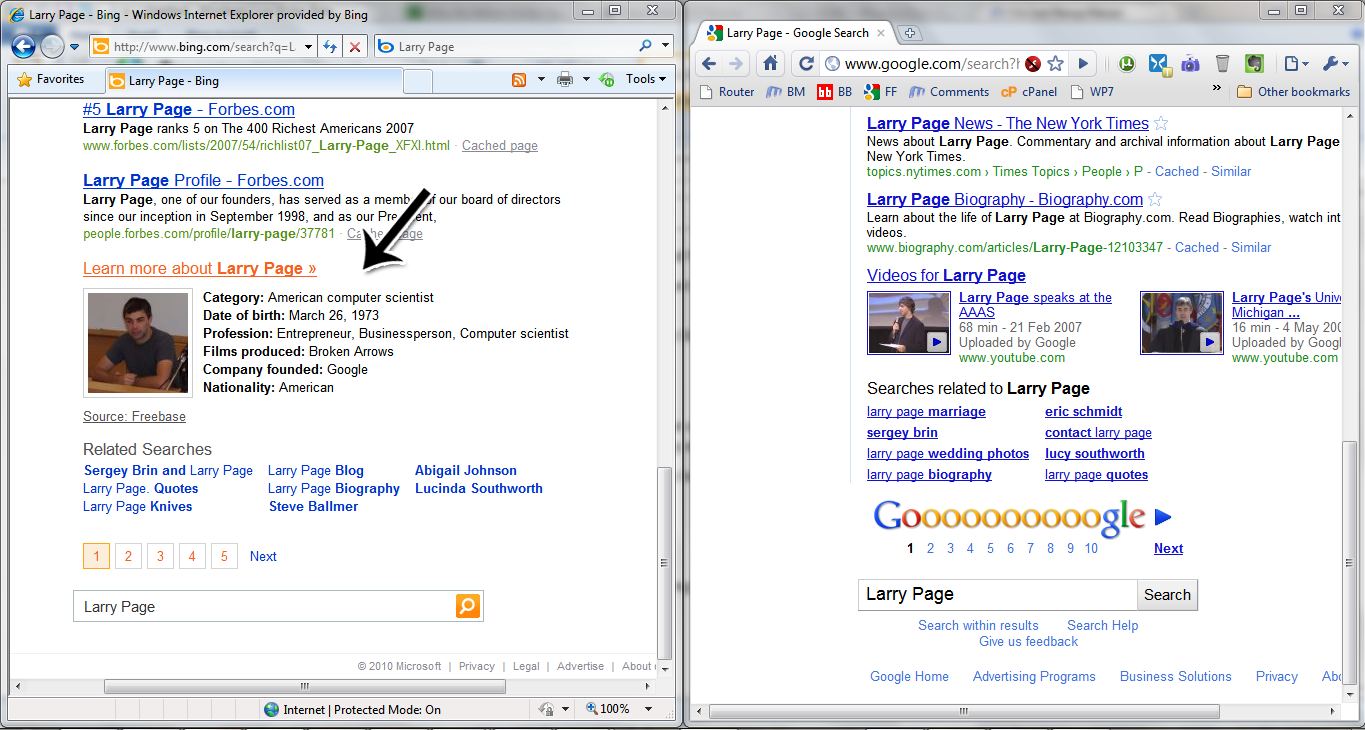This screenshot has width=1365, height=730.
Task: Open the zoom level dropdown in IE status bar
Action: [648, 709]
